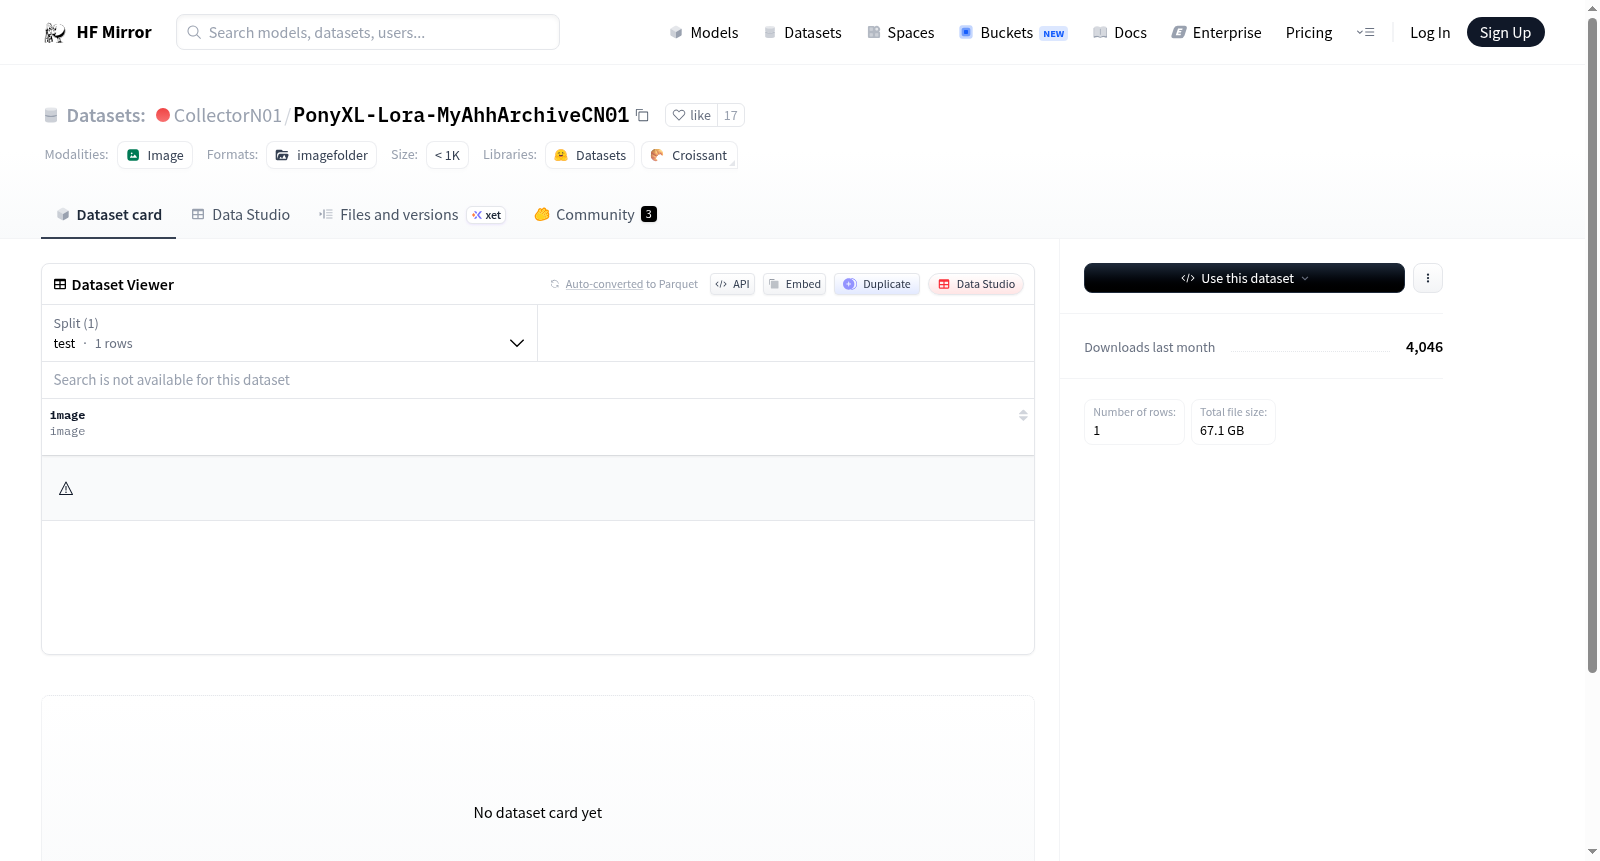The height and width of the screenshot is (861, 1600).
Task: Click the Embed button
Action: click(x=795, y=284)
